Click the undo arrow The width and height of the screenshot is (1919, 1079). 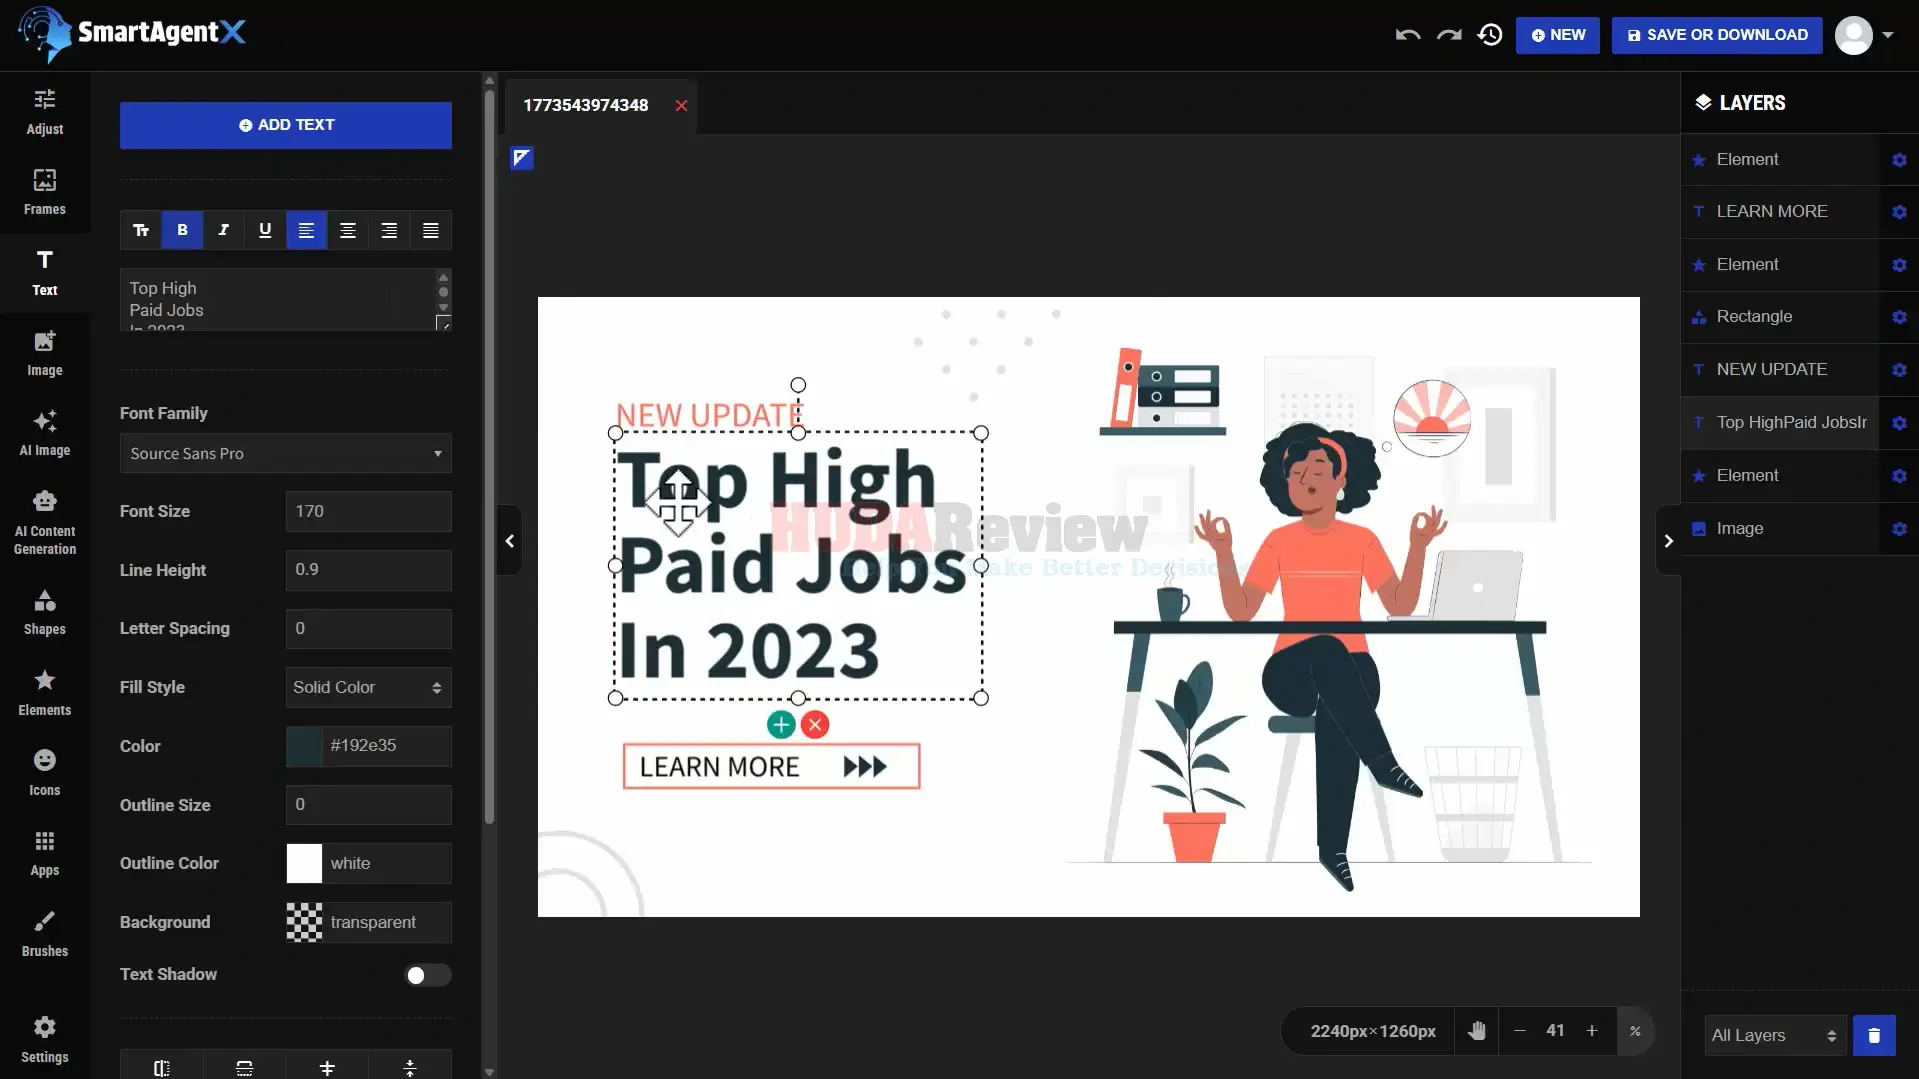click(1408, 35)
